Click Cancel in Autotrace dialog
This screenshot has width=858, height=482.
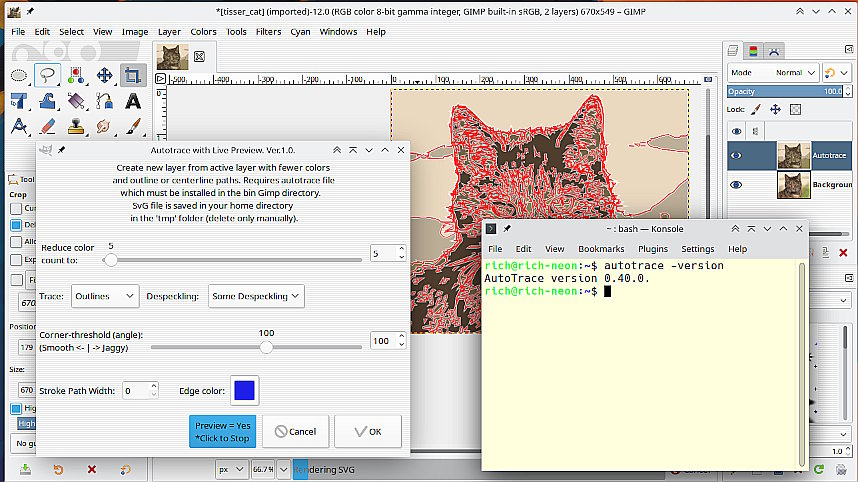click(x=295, y=432)
